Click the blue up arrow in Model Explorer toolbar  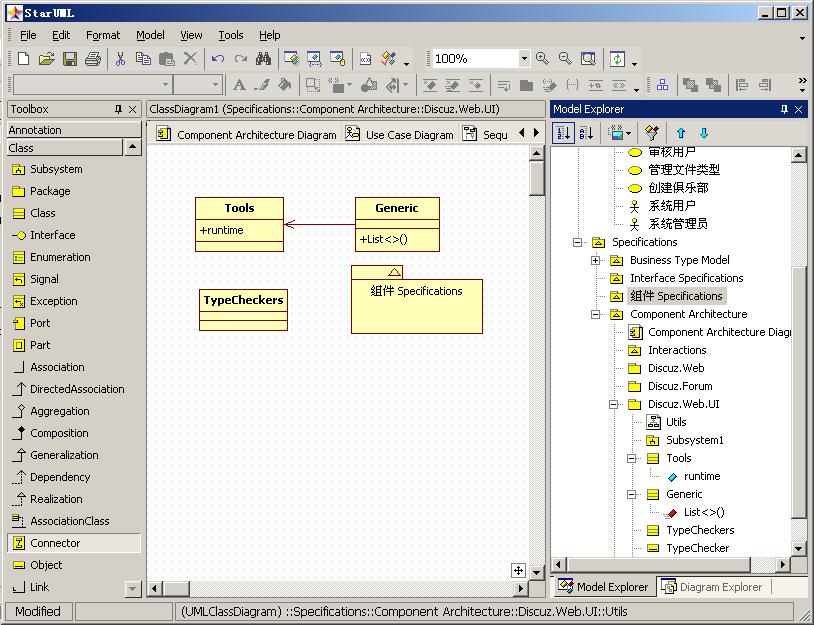click(680, 132)
